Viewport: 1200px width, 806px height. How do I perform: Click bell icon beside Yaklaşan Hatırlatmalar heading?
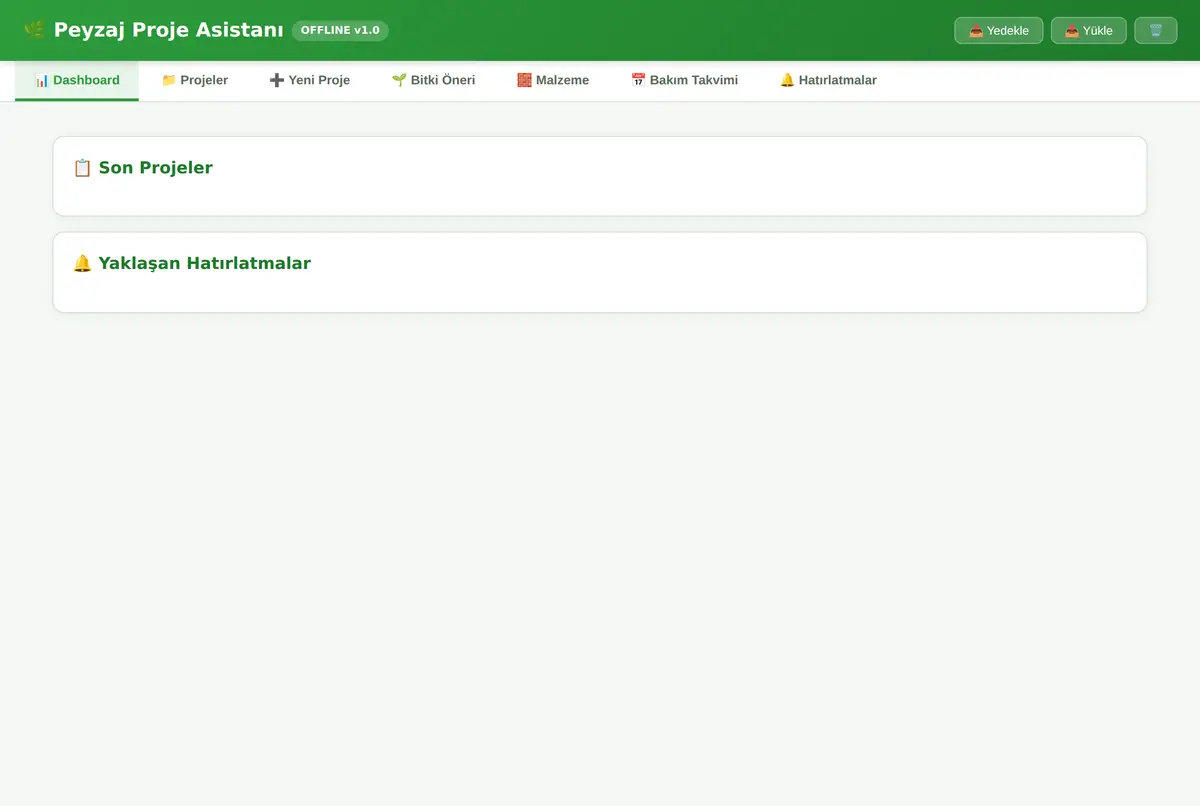coord(82,264)
